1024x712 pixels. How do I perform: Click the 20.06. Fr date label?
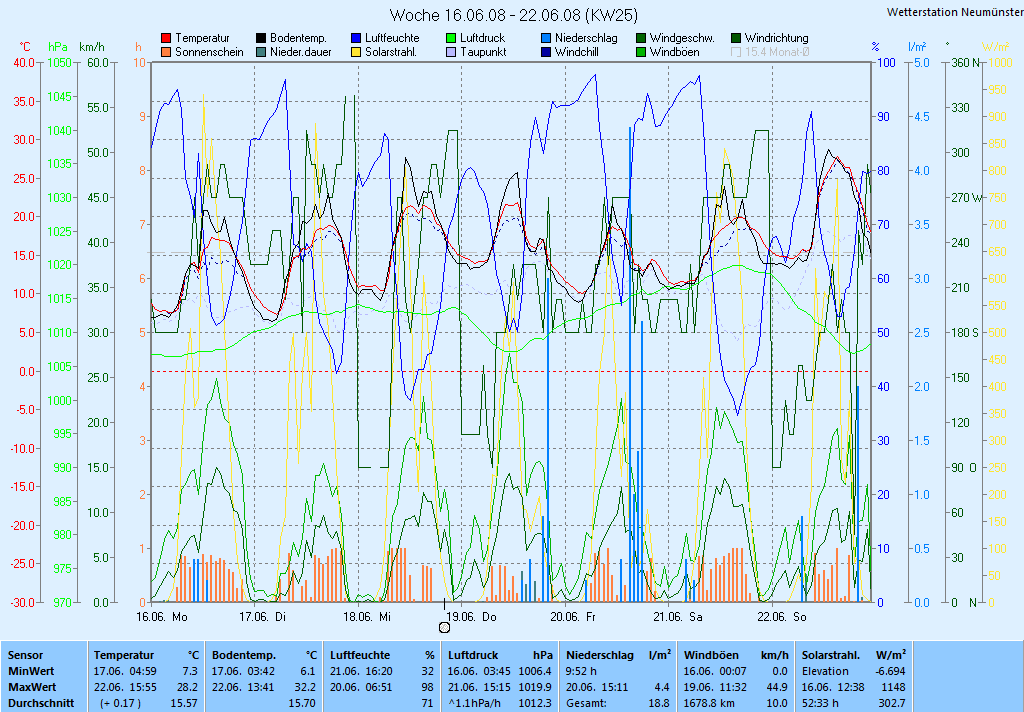[x=573, y=617]
